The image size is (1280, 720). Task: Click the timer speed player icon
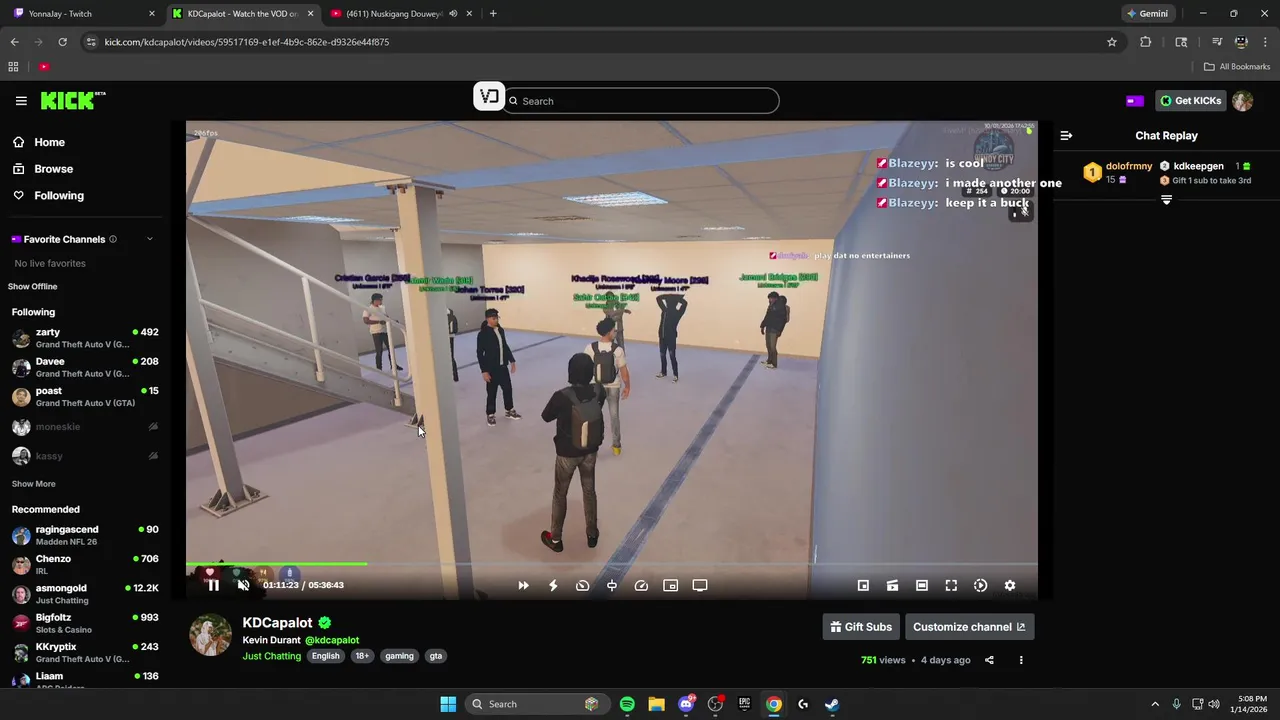pos(582,586)
